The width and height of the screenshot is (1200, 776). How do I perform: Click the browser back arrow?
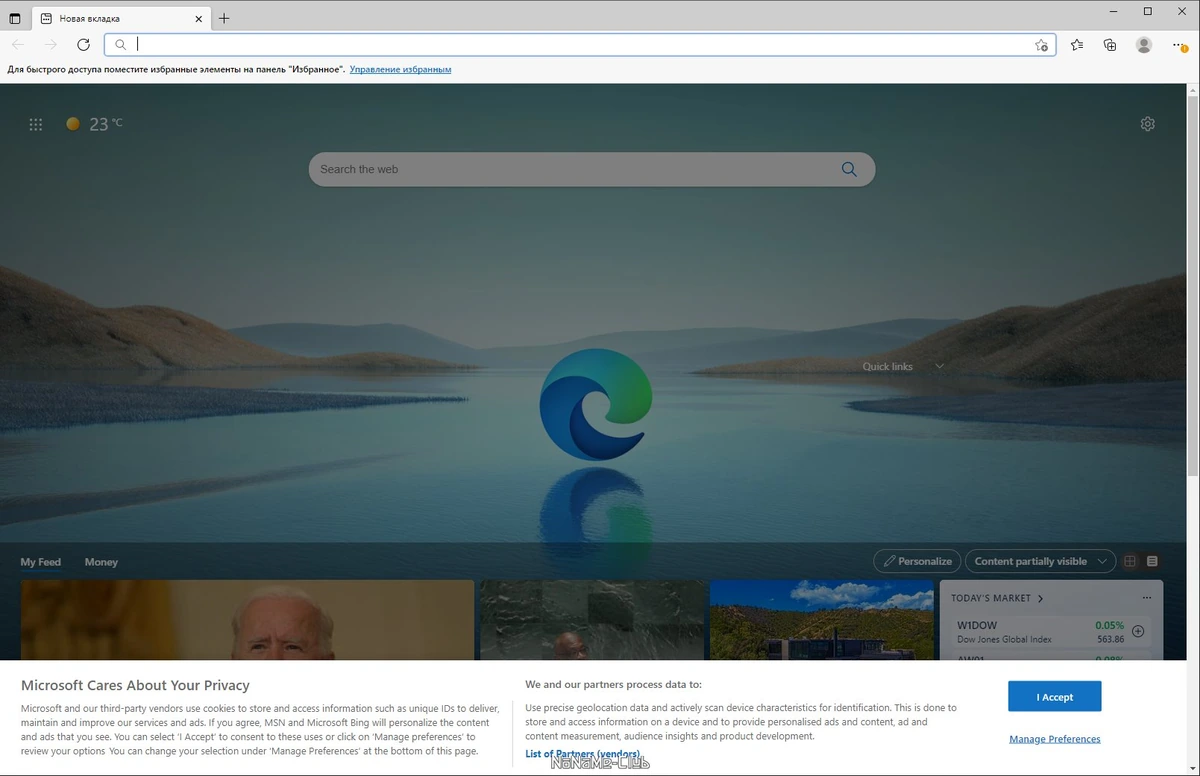(18, 45)
